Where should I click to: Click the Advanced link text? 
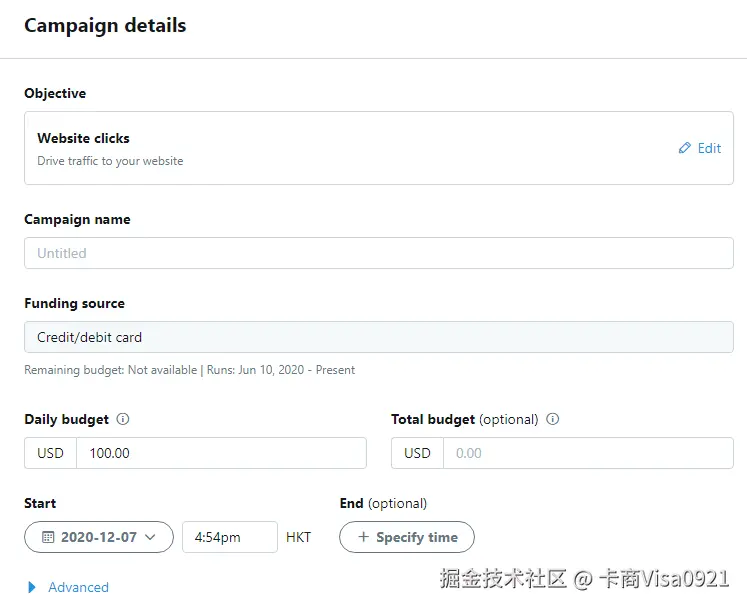click(x=78, y=587)
